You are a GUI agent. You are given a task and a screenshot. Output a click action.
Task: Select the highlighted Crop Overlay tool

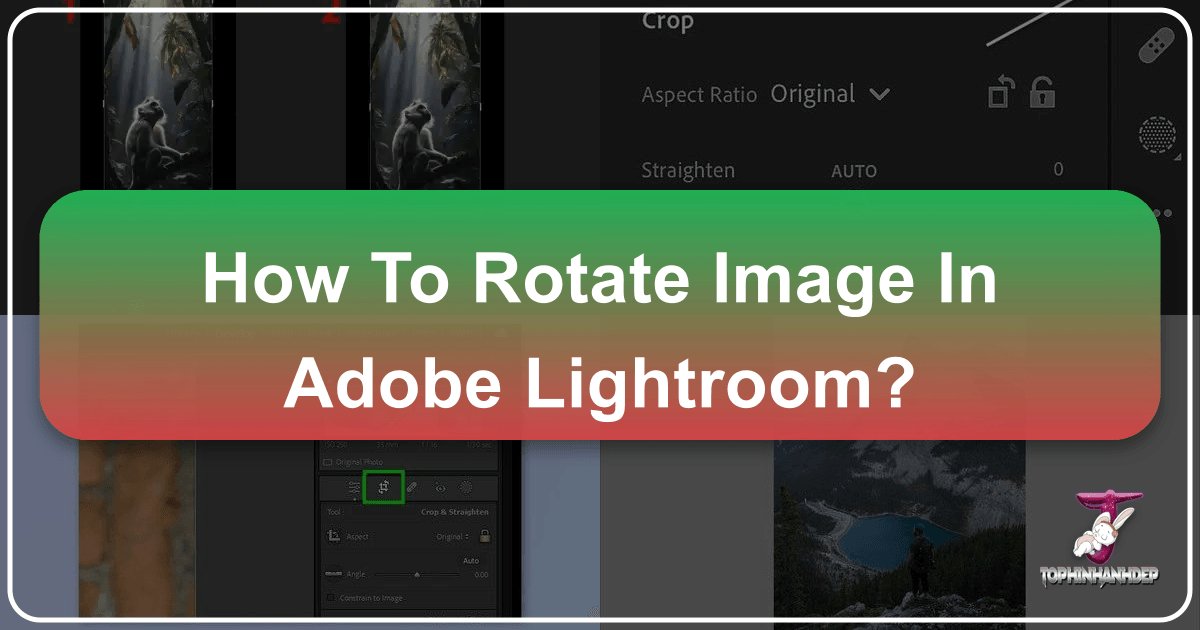tap(384, 487)
